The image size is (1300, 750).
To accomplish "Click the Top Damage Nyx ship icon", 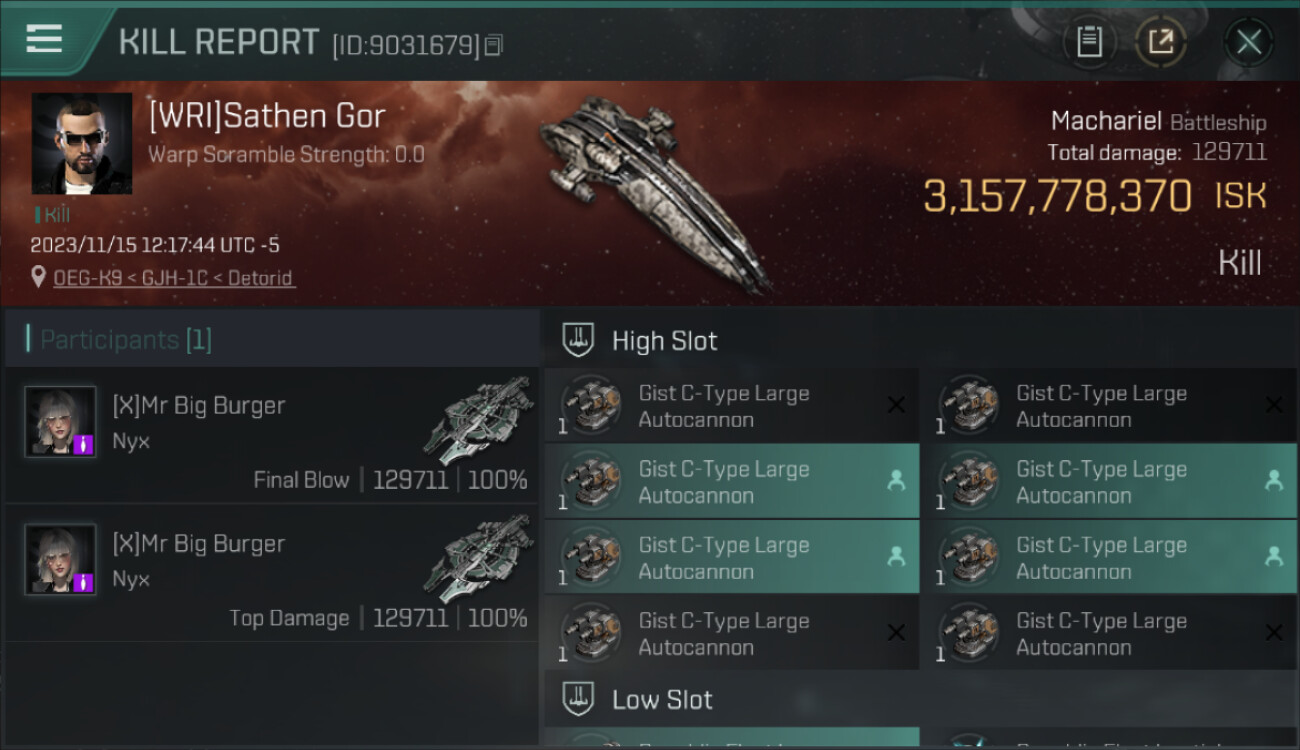I will (477, 558).
